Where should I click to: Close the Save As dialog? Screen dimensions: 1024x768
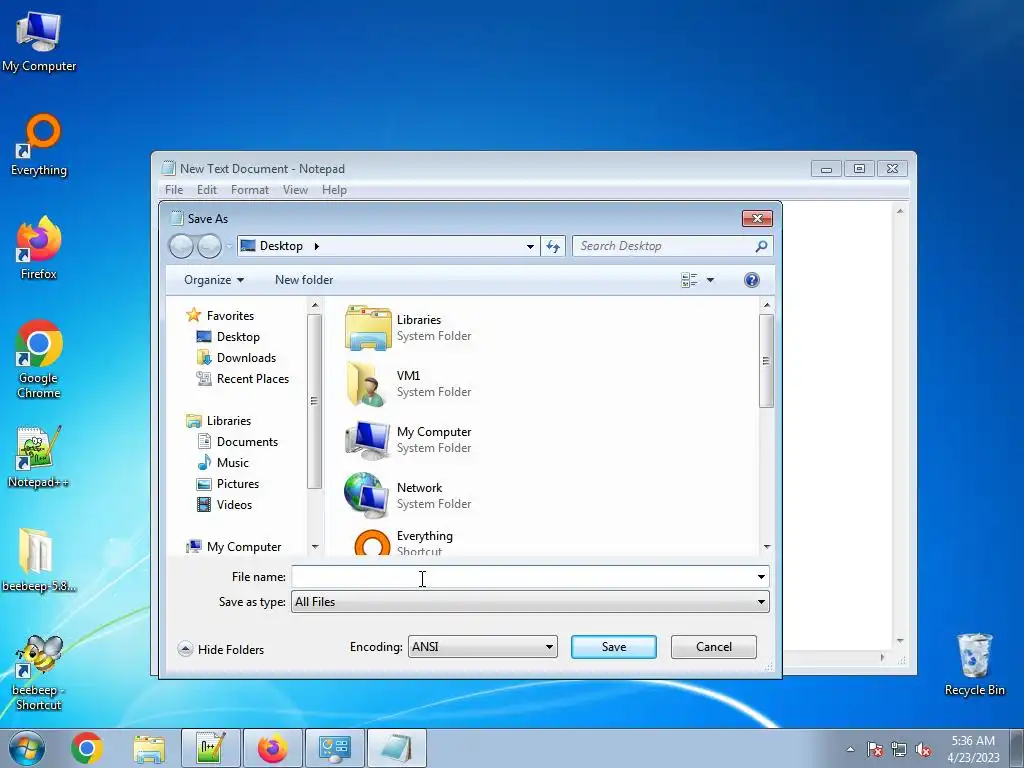757,219
